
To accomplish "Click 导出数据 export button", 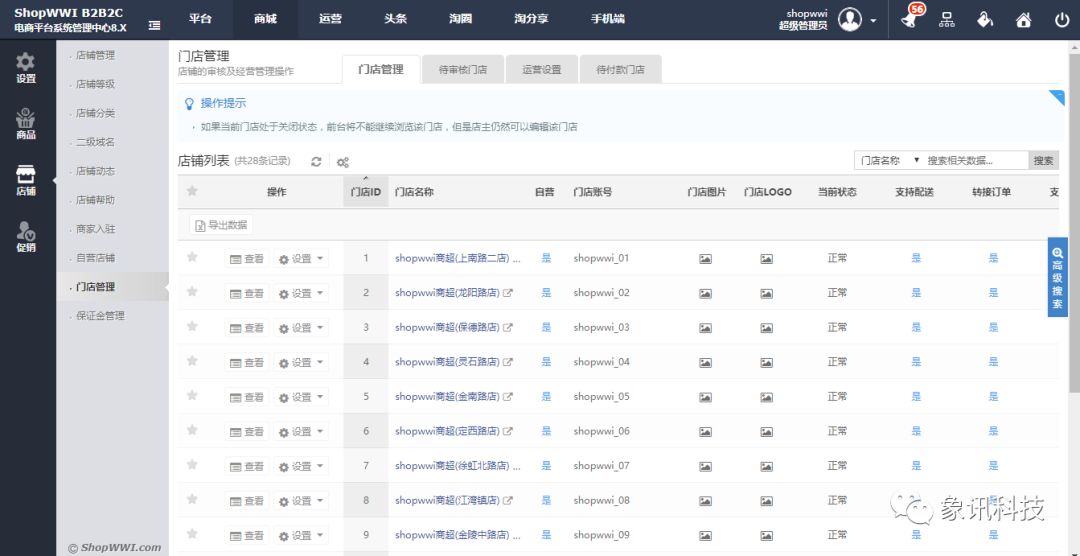I will coord(221,225).
